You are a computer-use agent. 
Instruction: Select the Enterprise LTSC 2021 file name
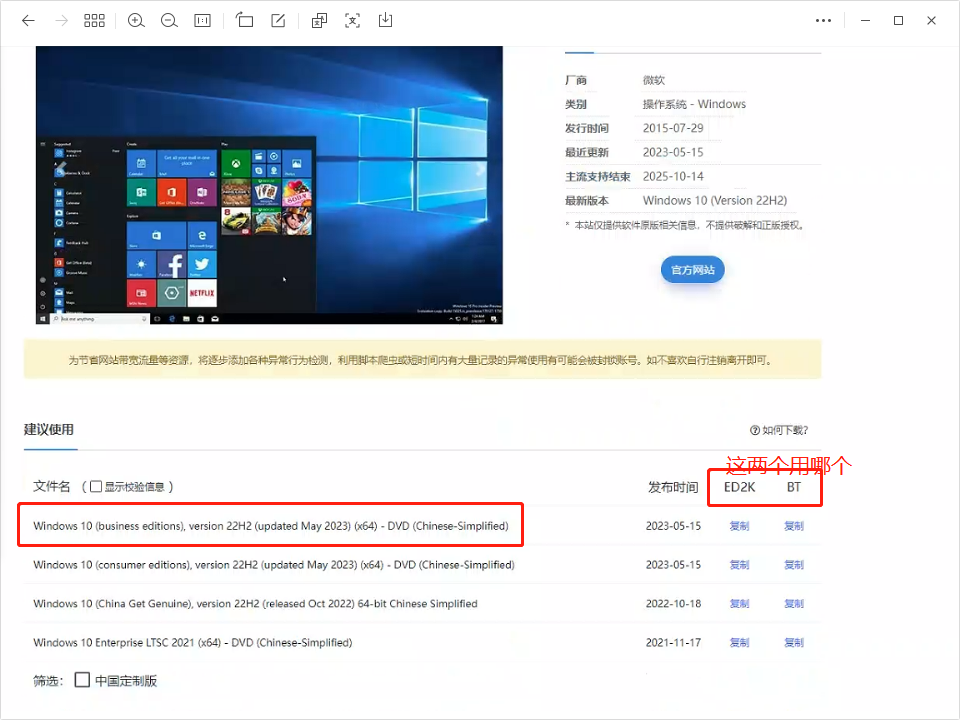(x=193, y=643)
